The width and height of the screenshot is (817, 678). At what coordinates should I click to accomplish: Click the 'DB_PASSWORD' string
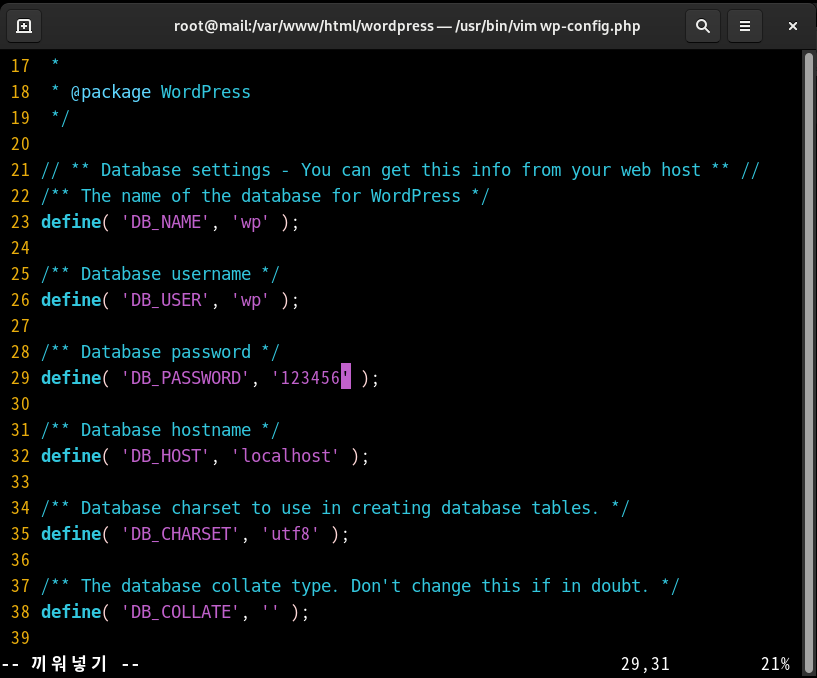[185, 378]
